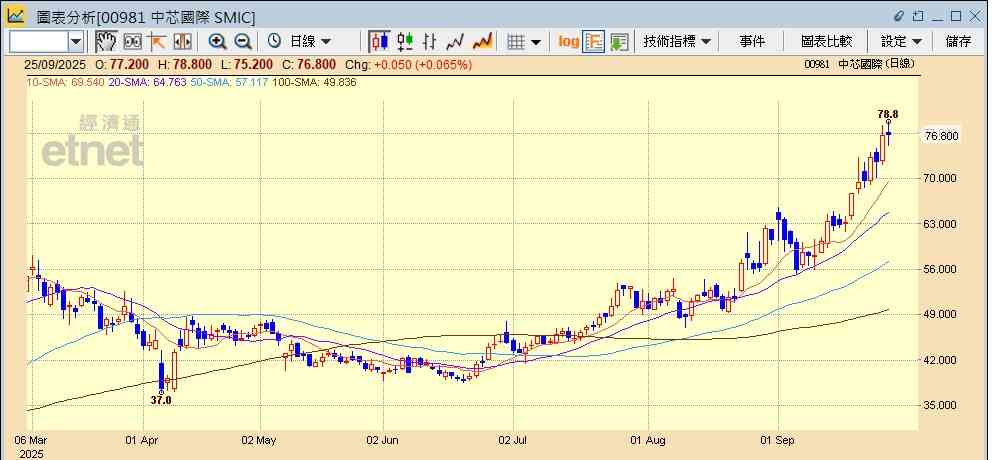Open the stock code combo box arrow
Screen dimensions: 993x460
(x=76, y=42)
